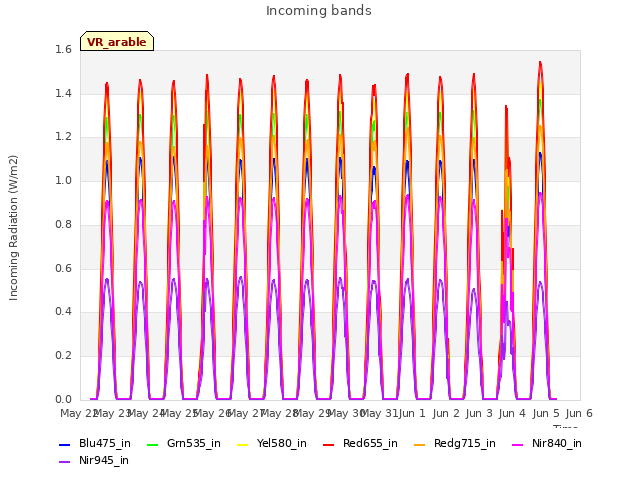Click the Nir945_in legend color marker

(x=64, y=462)
